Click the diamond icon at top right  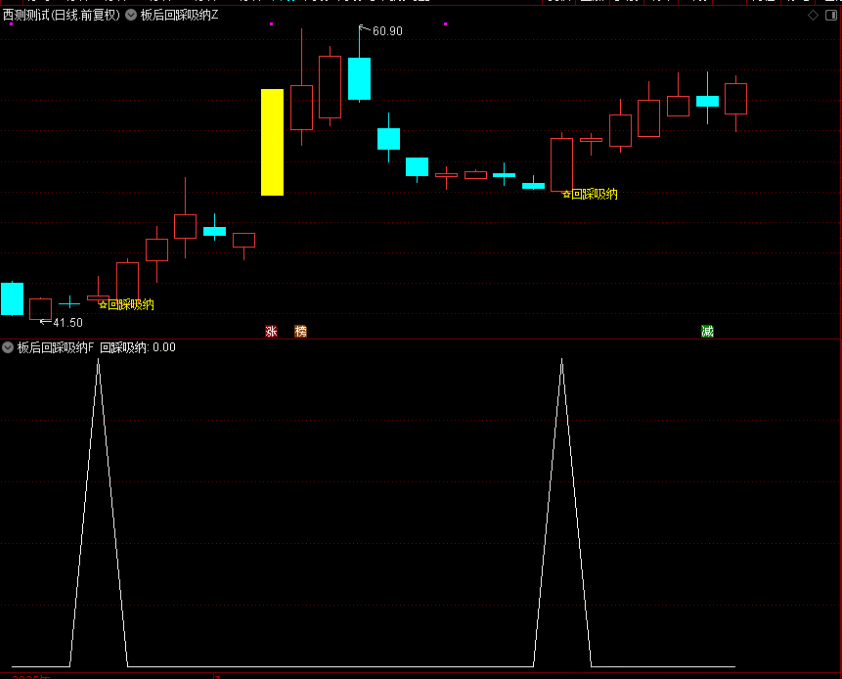pyautogui.click(x=813, y=15)
